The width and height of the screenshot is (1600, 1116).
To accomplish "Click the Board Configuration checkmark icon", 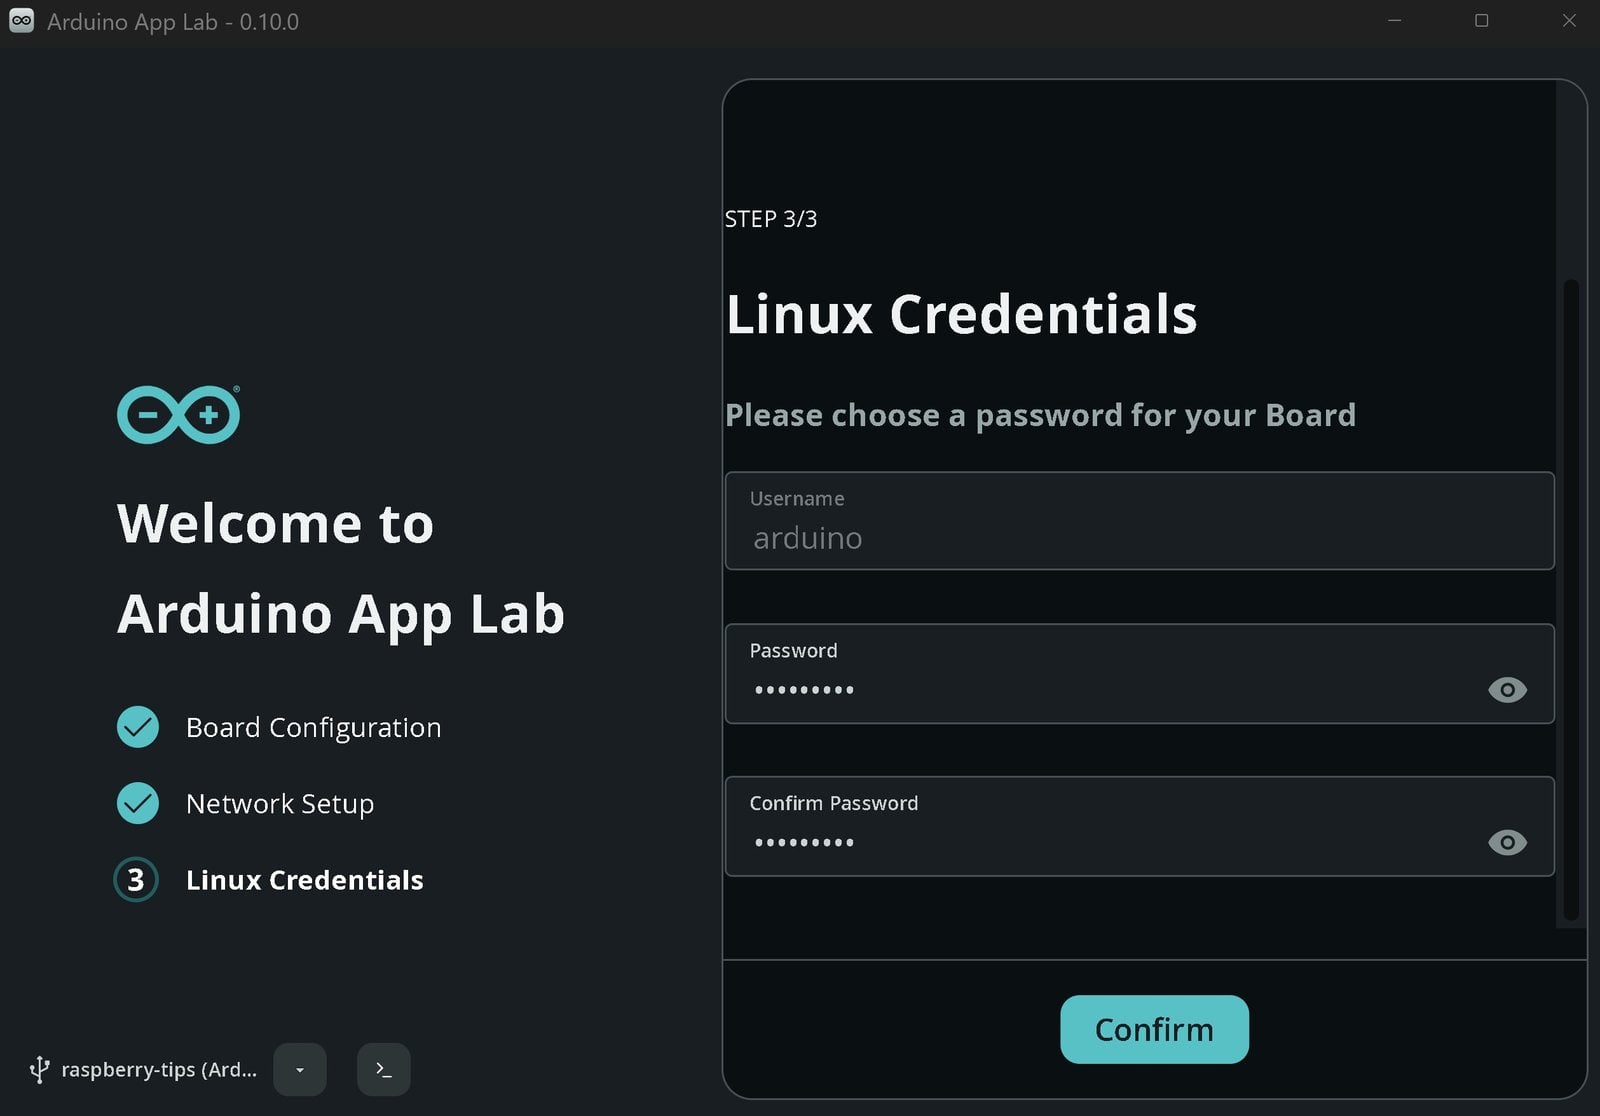I will 138,727.
